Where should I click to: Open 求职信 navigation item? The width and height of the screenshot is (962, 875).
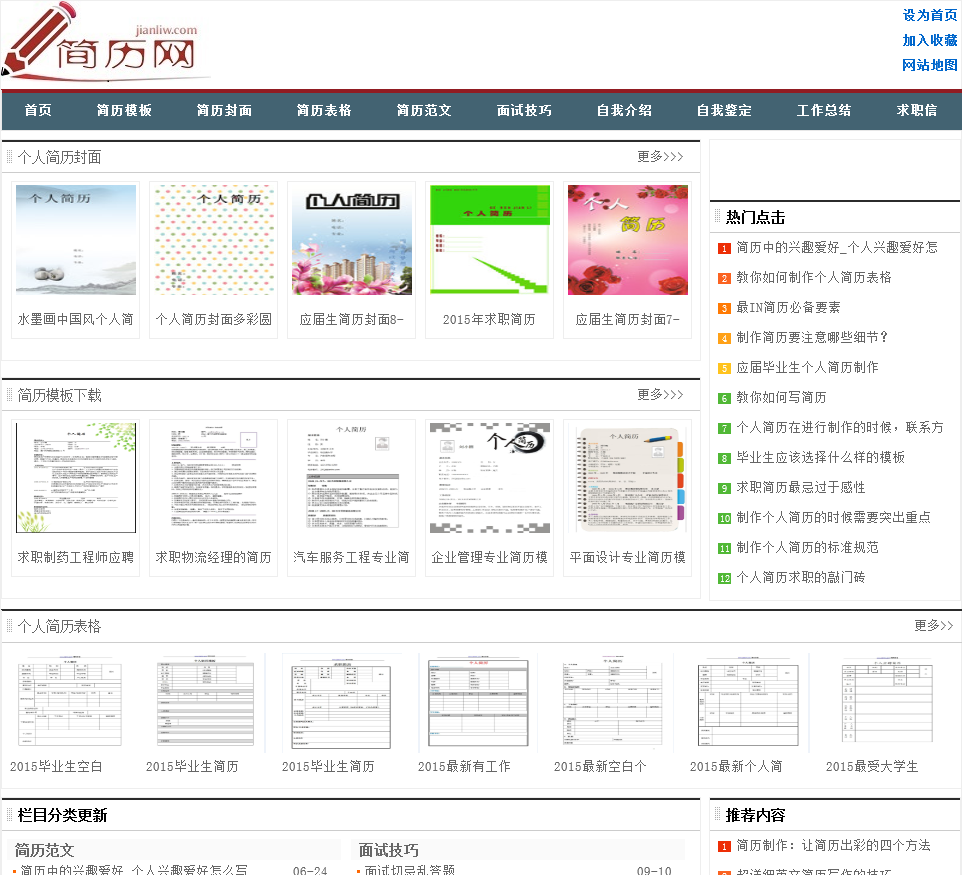[917, 110]
